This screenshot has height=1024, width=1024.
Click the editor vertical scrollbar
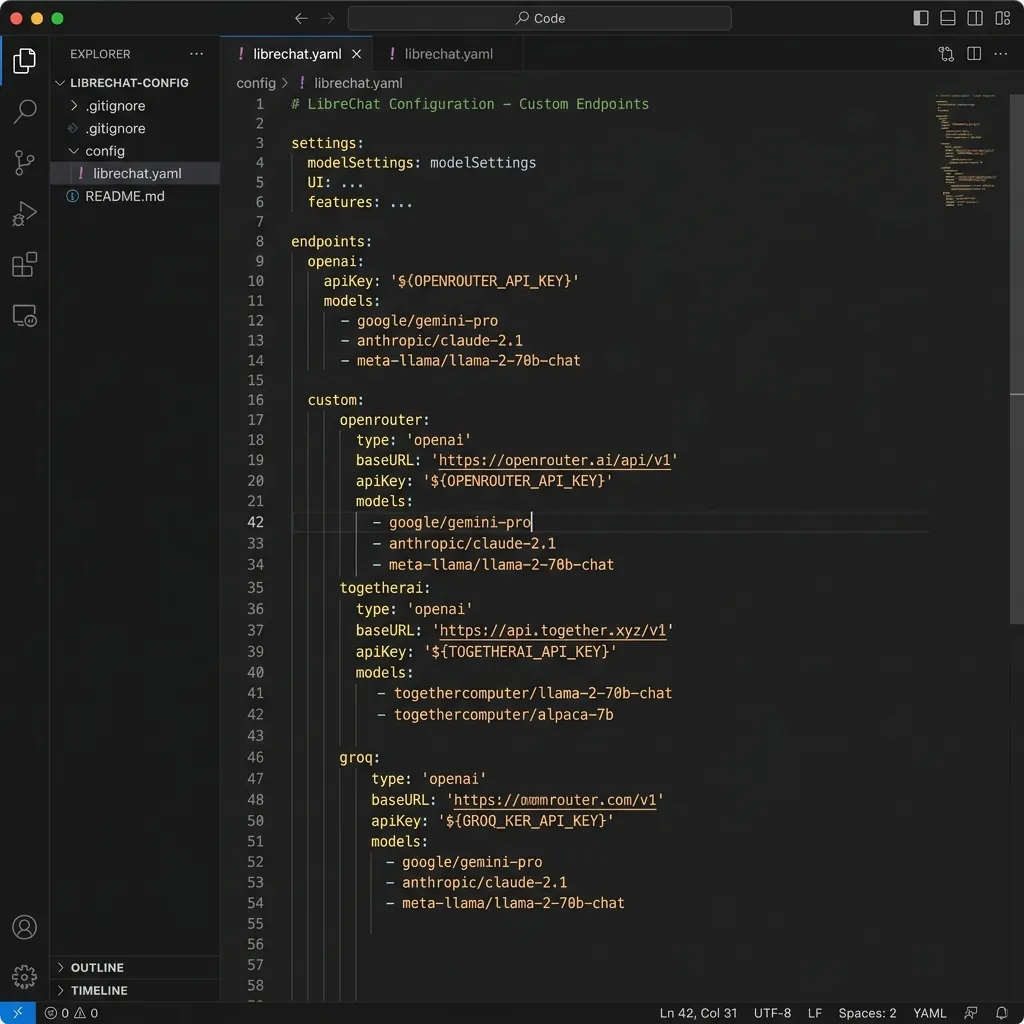pos(1016,359)
